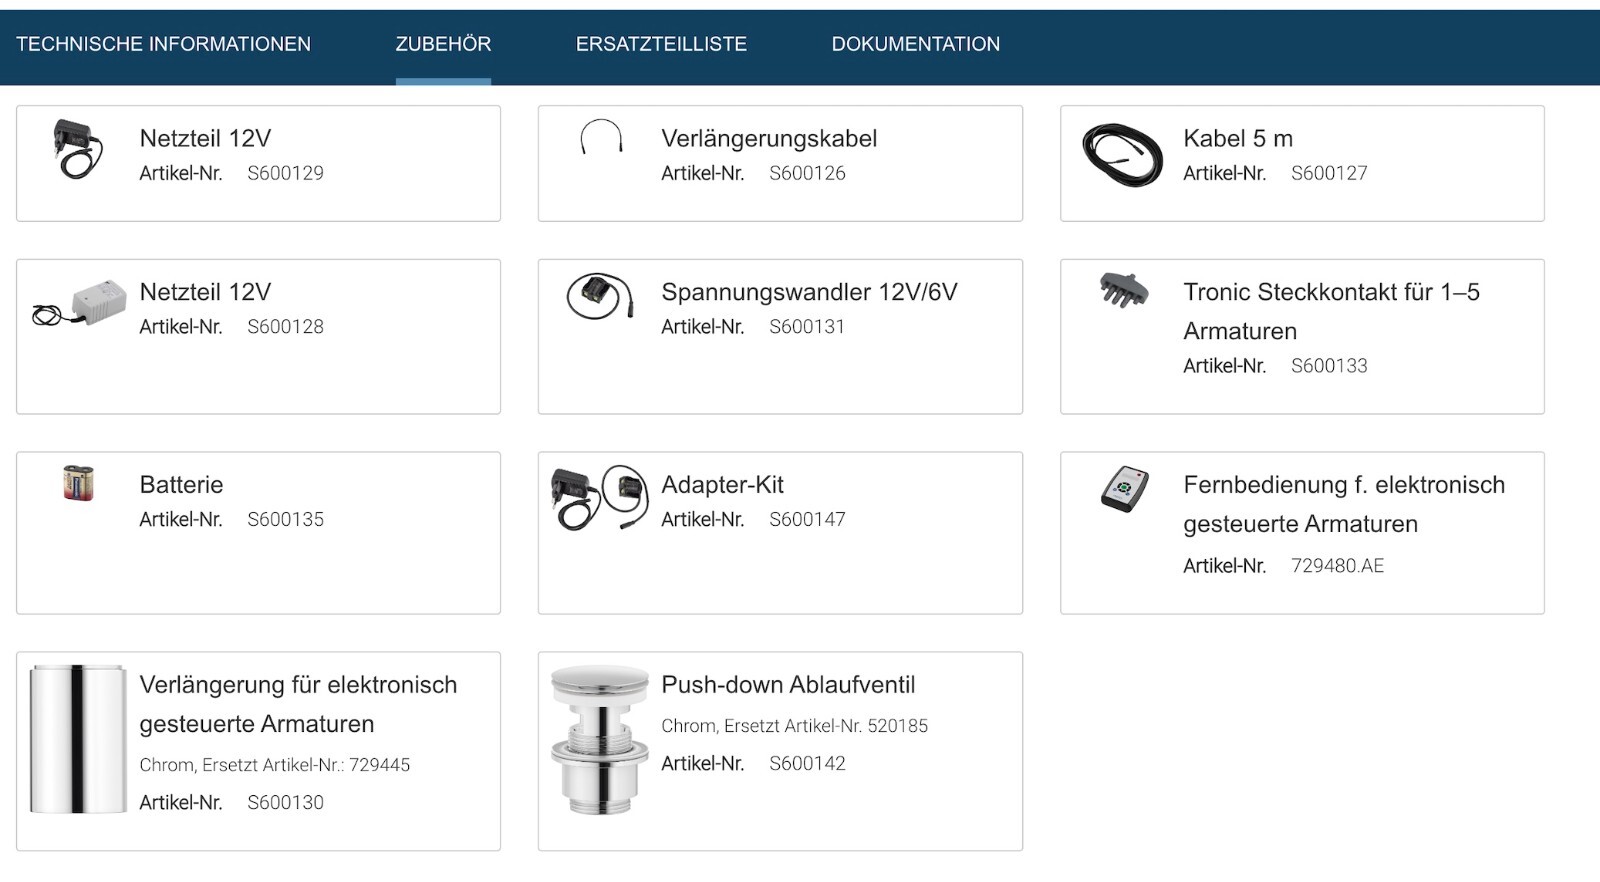Open the Fernbedienung f. elektronisch gesteuerte Armaturen title
Viewport: 1600px width, 882px height.
click(x=1344, y=504)
